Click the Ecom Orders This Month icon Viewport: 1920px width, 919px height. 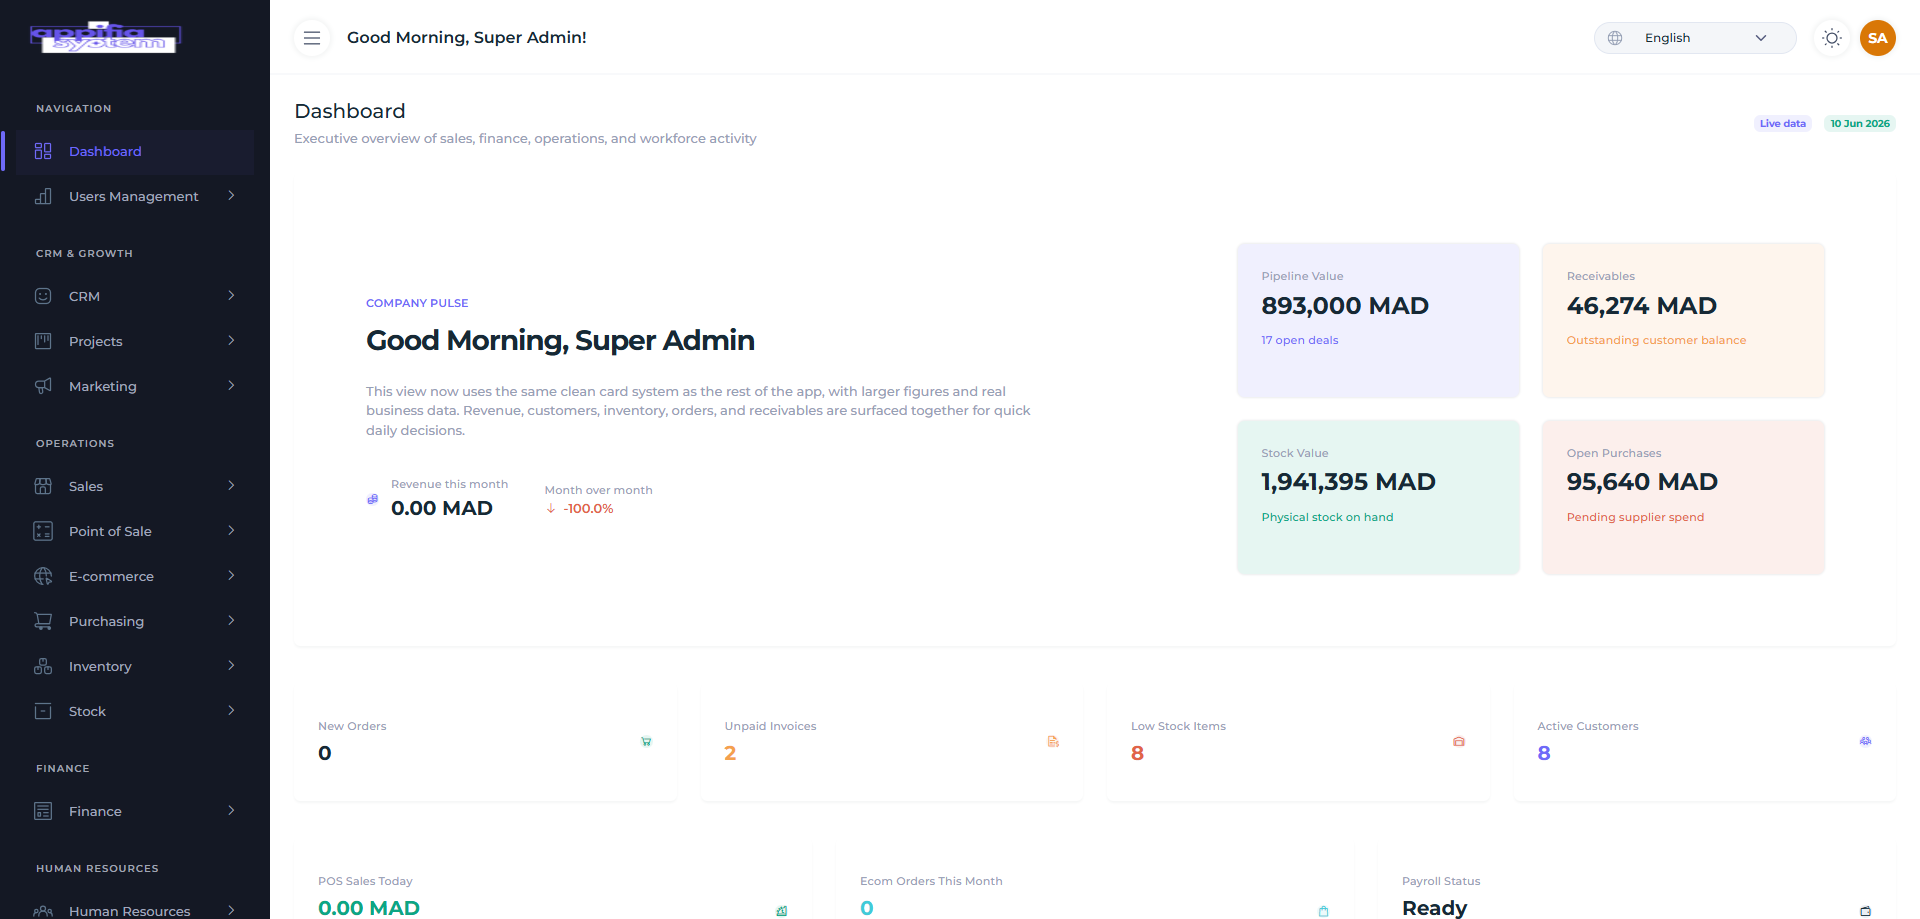(1324, 911)
